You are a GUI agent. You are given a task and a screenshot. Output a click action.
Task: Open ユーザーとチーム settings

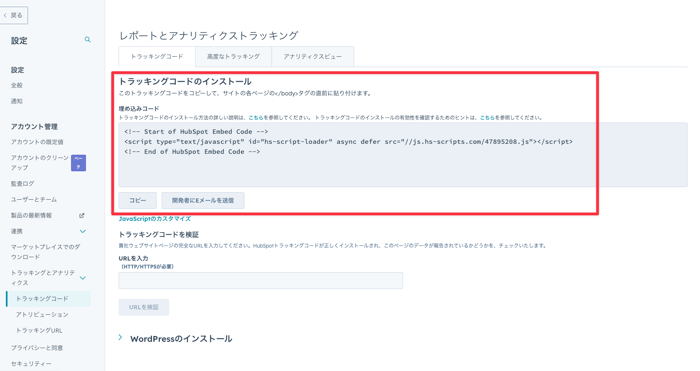pyautogui.click(x=34, y=200)
